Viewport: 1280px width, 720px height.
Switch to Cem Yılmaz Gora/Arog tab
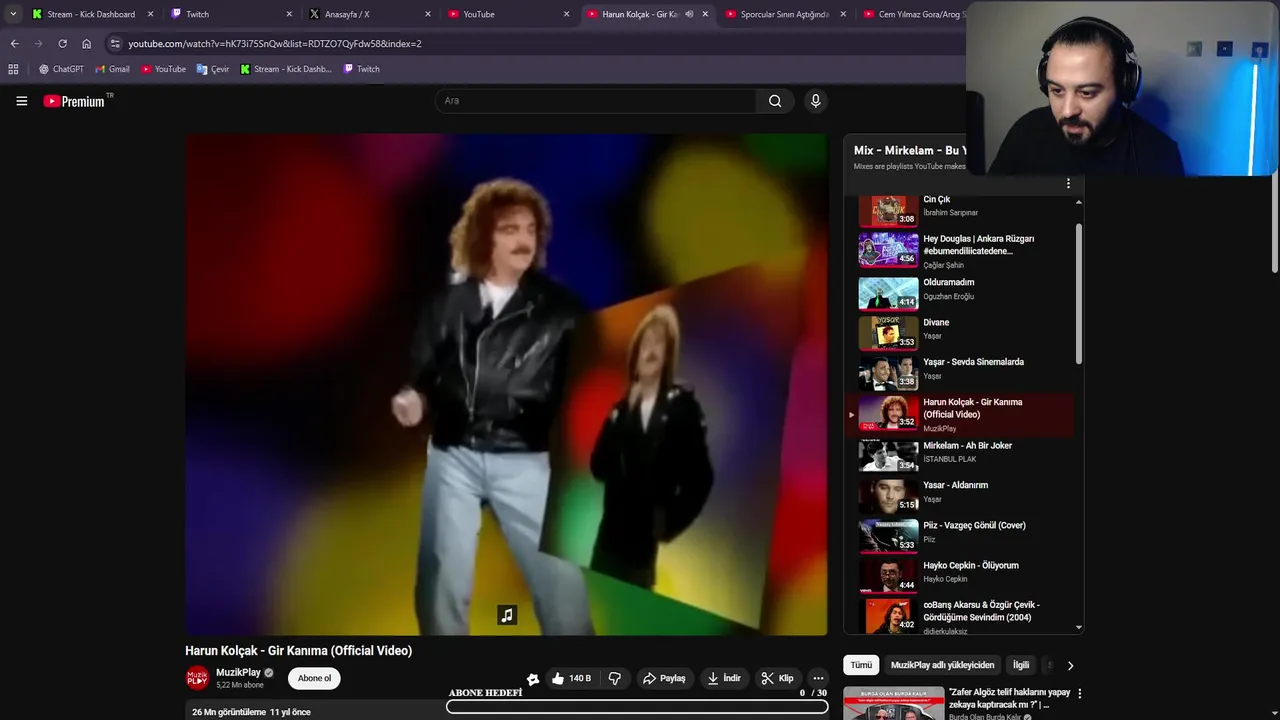tap(910, 14)
